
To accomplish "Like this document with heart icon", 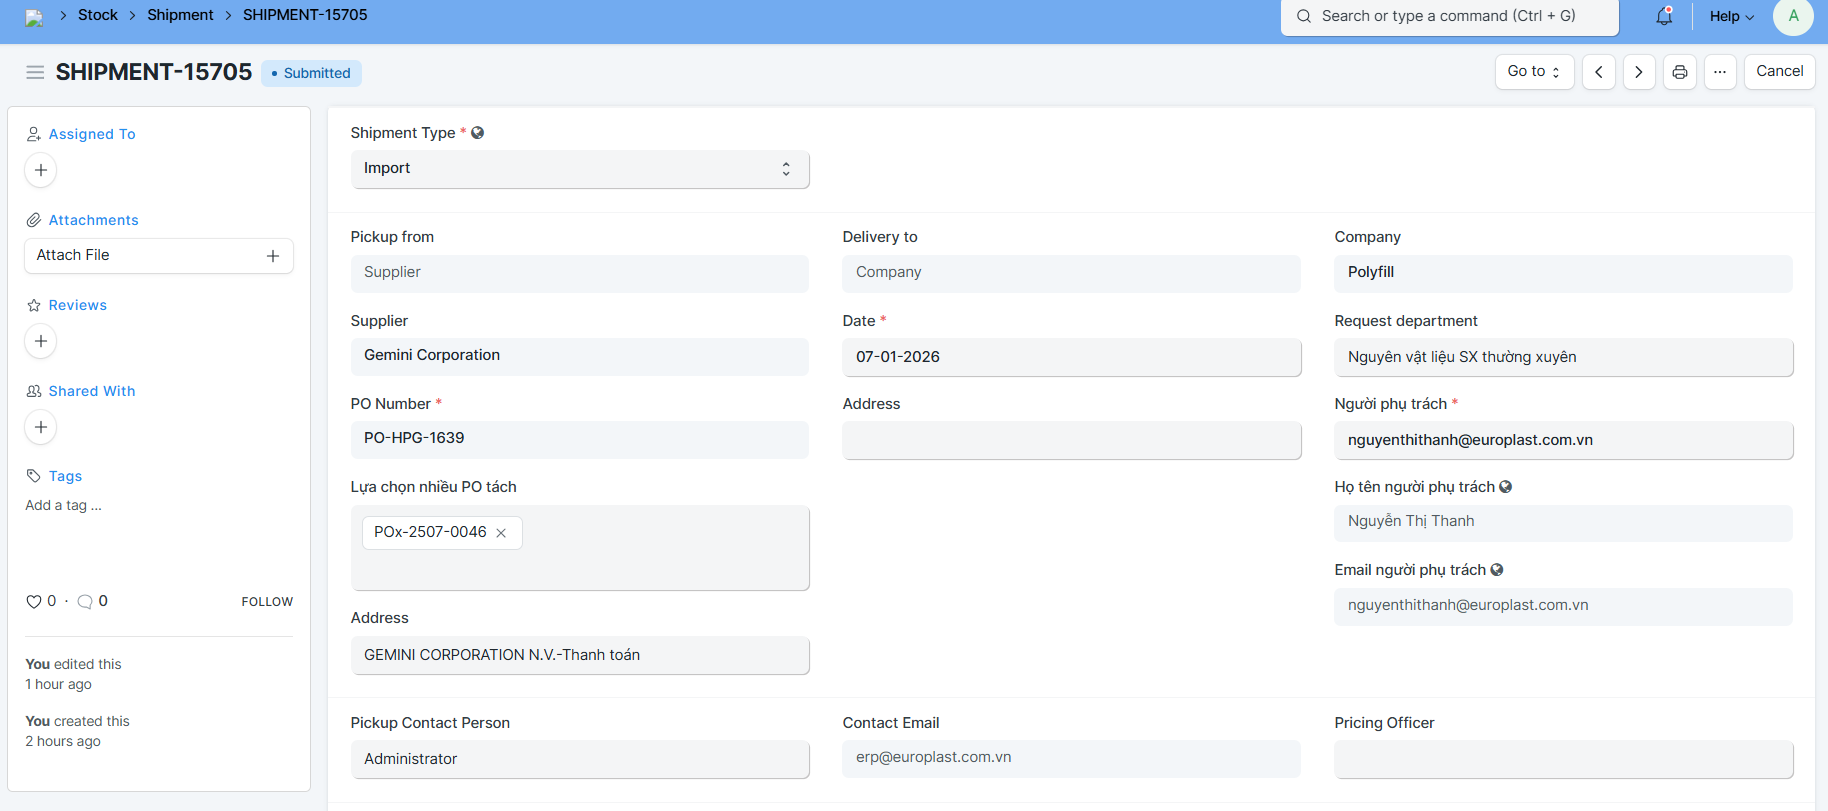I will 34,601.
